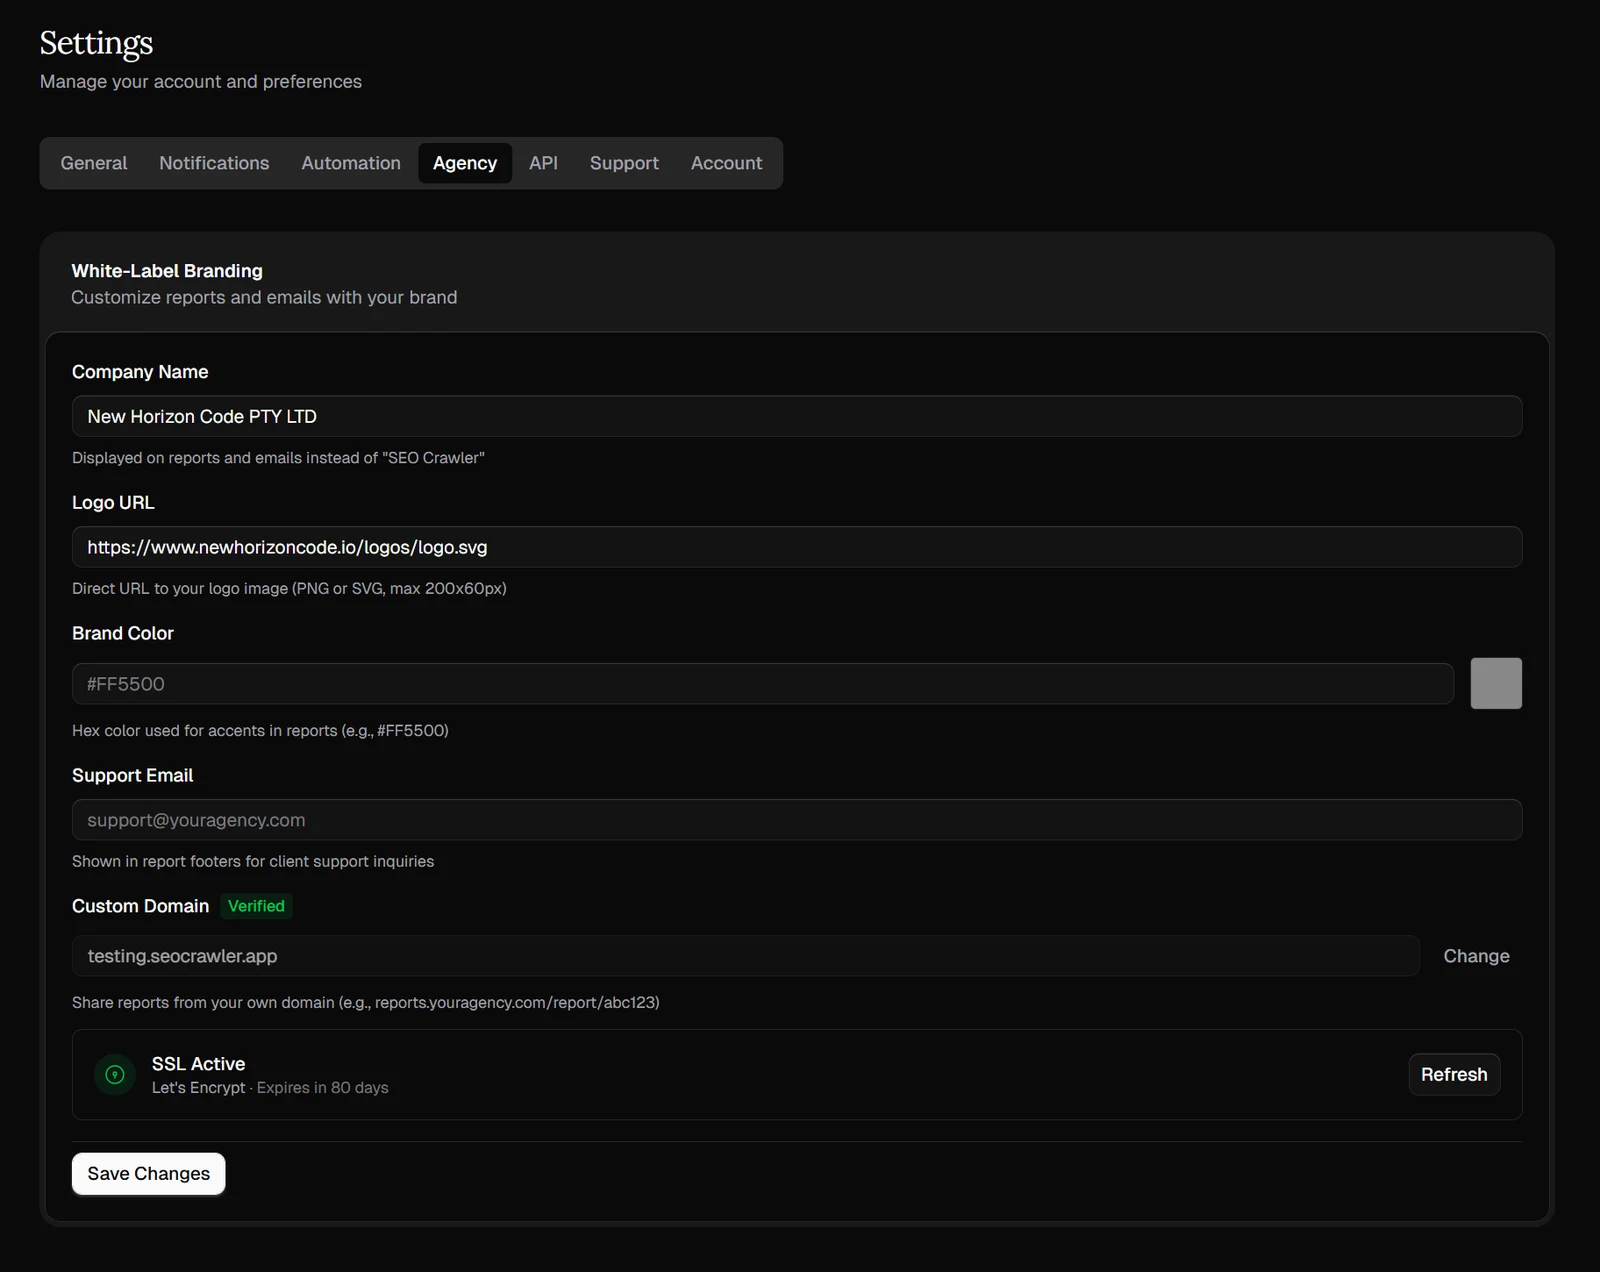Screen dimensions: 1600x1272
Task: Click "Let's Encrypt · Expires in 80 days" text
Action: (x=270, y=1088)
